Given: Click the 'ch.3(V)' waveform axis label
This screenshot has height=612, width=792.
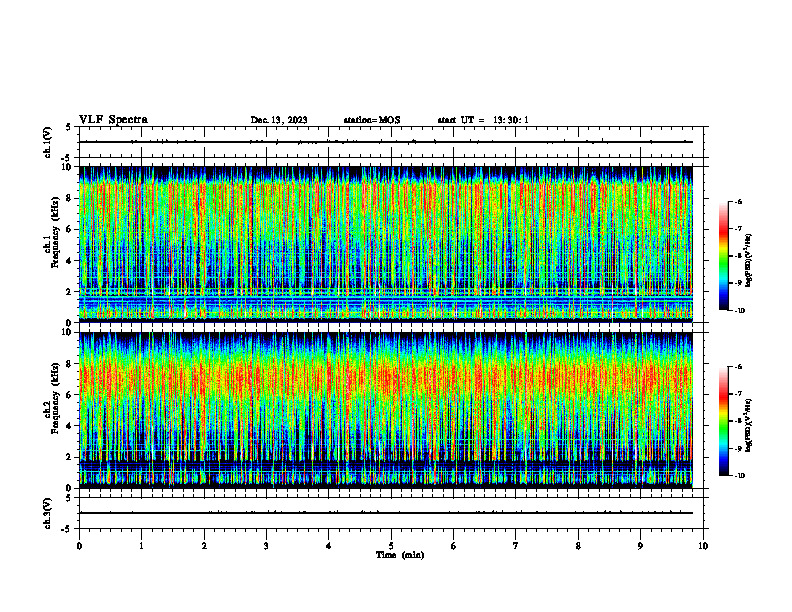Looking at the screenshot, I should pyautogui.click(x=47, y=513).
